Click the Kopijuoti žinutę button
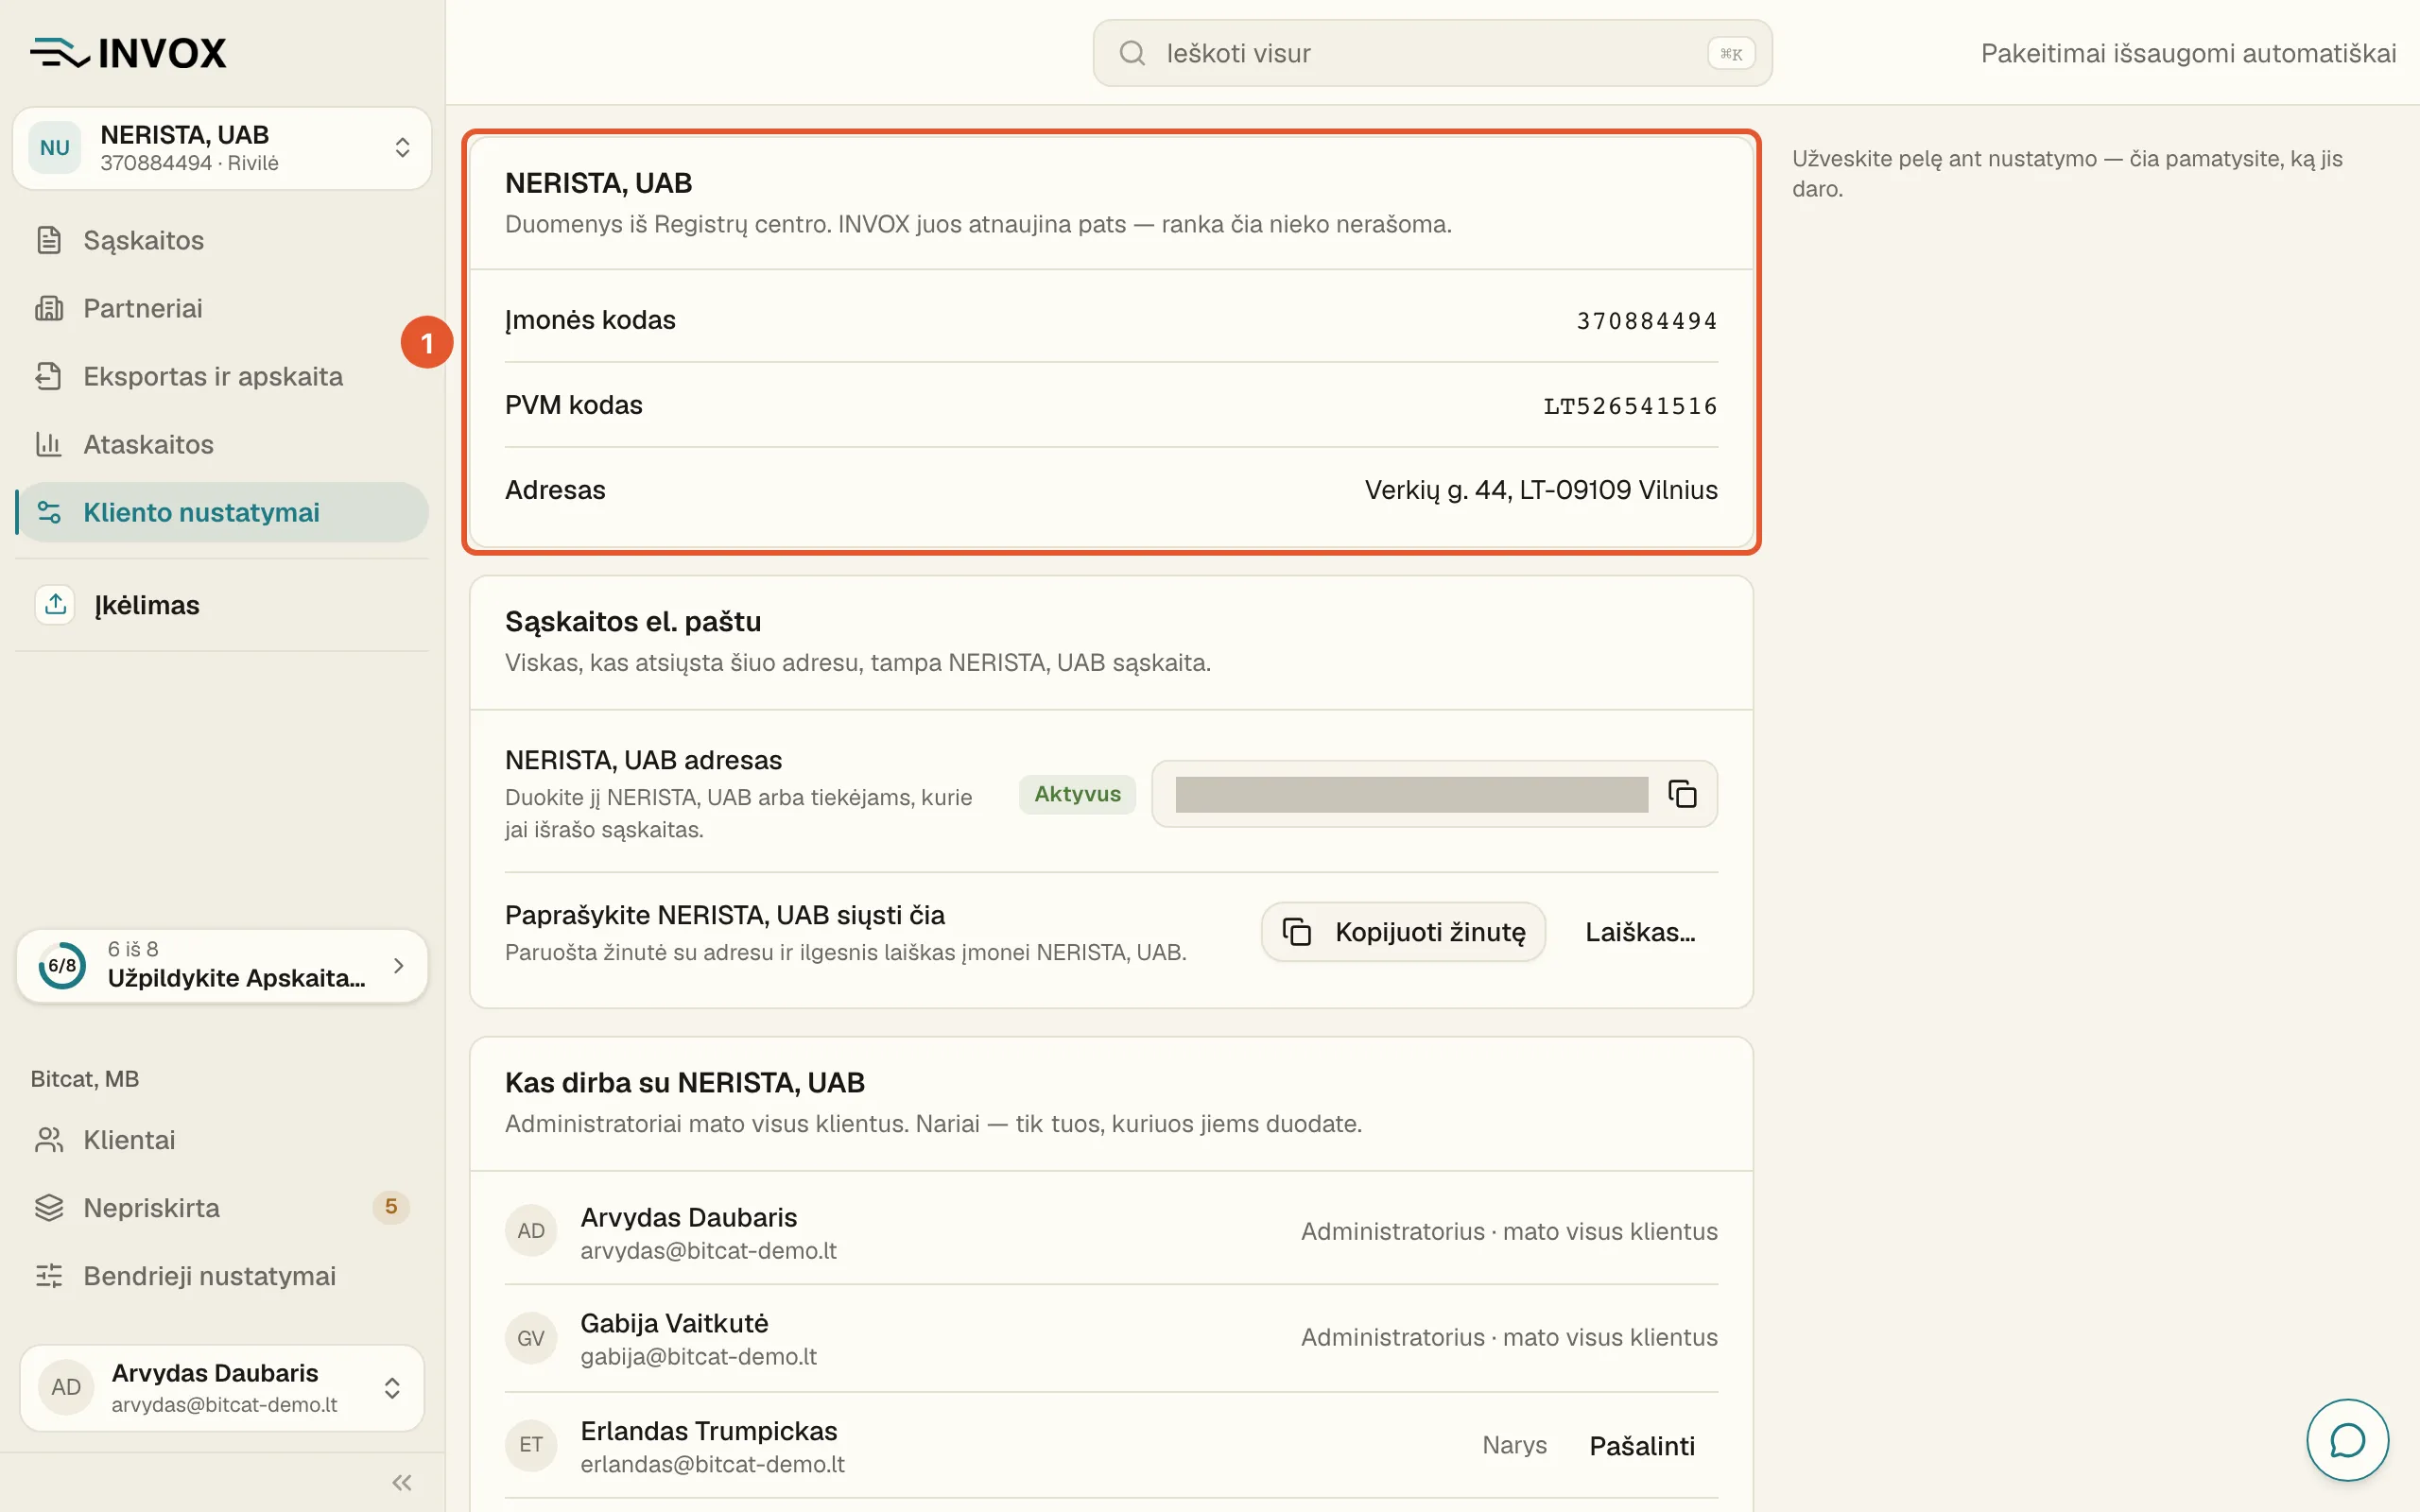The width and height of the screenshot is (2420, 1512). click(x=1403, y=932)
